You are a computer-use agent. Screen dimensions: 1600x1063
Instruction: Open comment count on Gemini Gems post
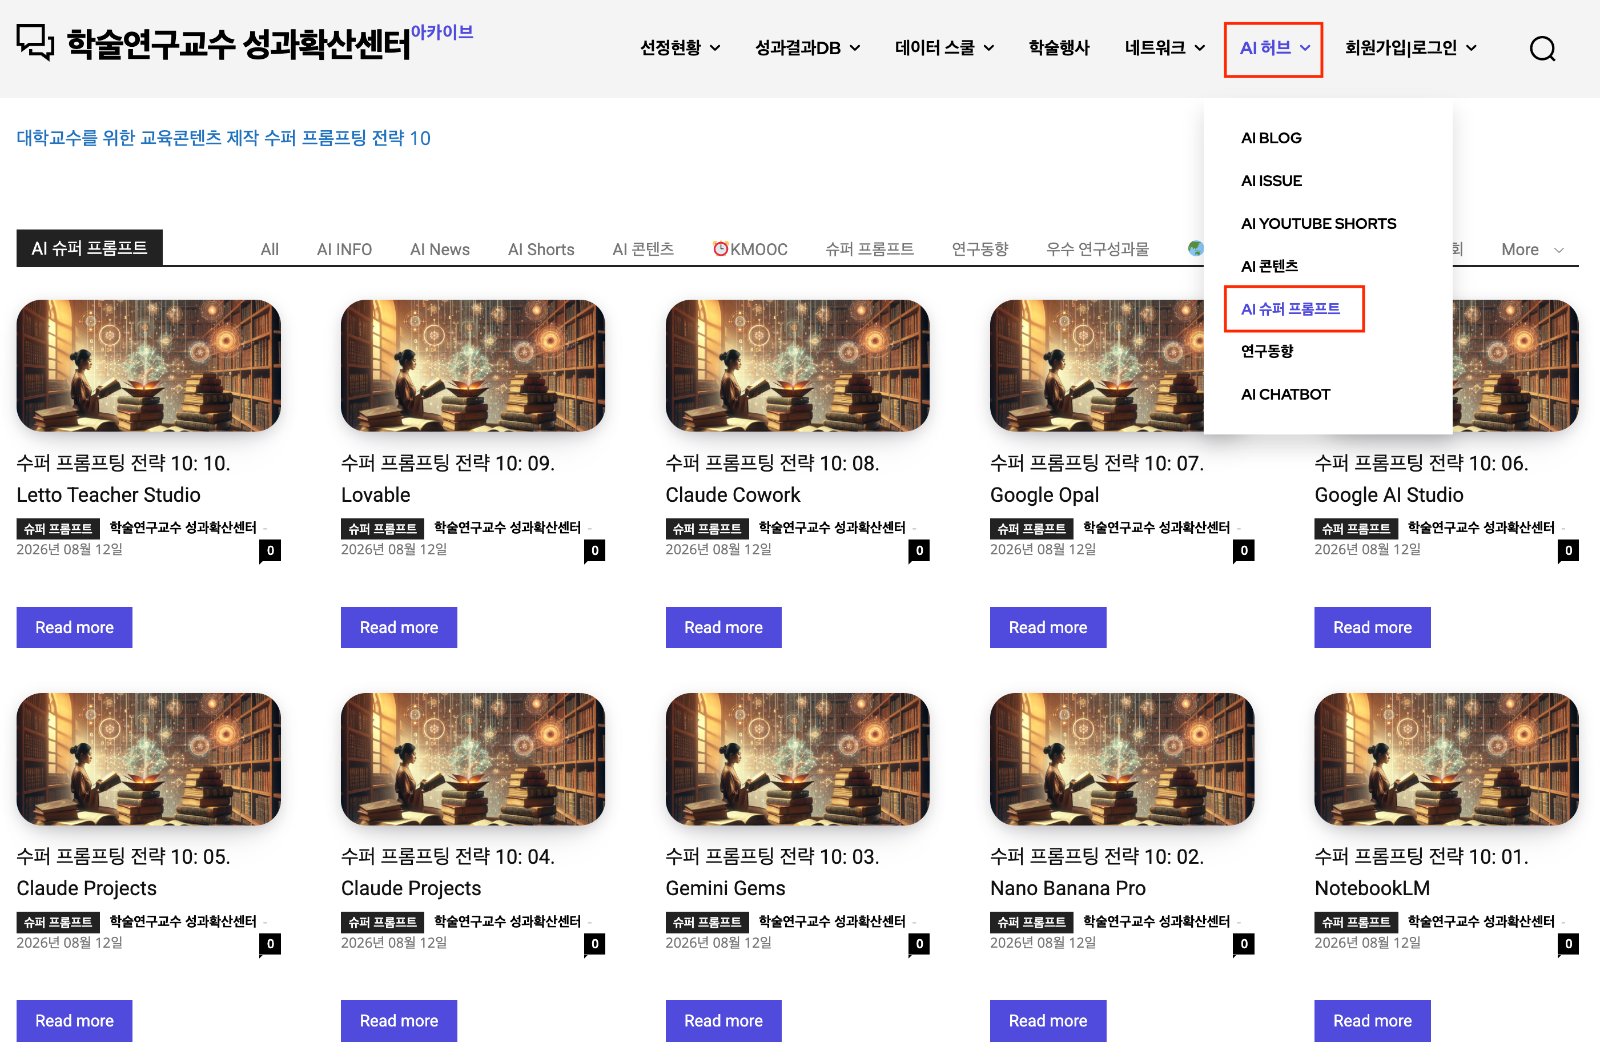[x=919, y=943]
